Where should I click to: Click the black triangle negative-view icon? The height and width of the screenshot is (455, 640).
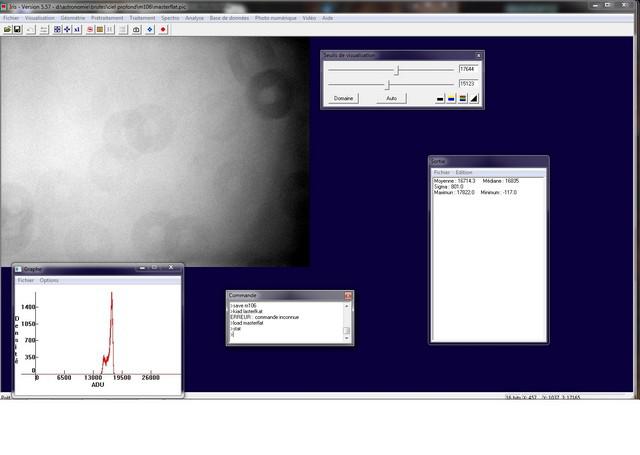(x=474, y=98)
